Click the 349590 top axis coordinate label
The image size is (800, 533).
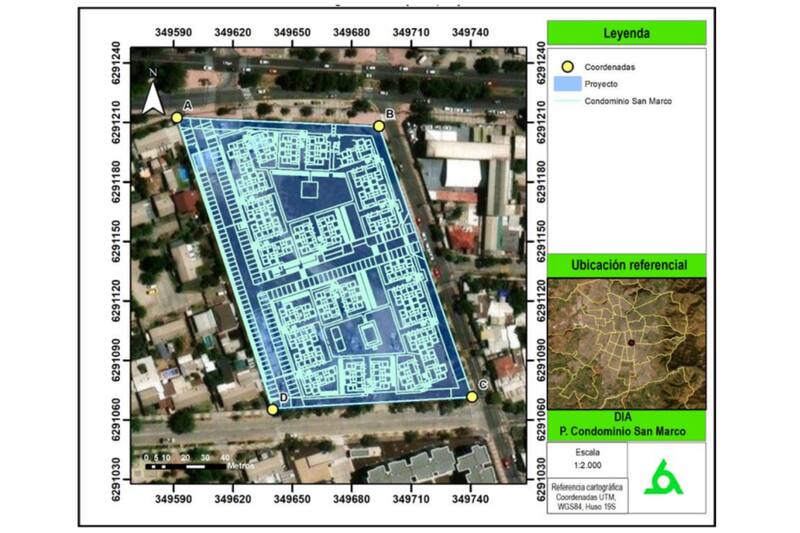(174, 33)
